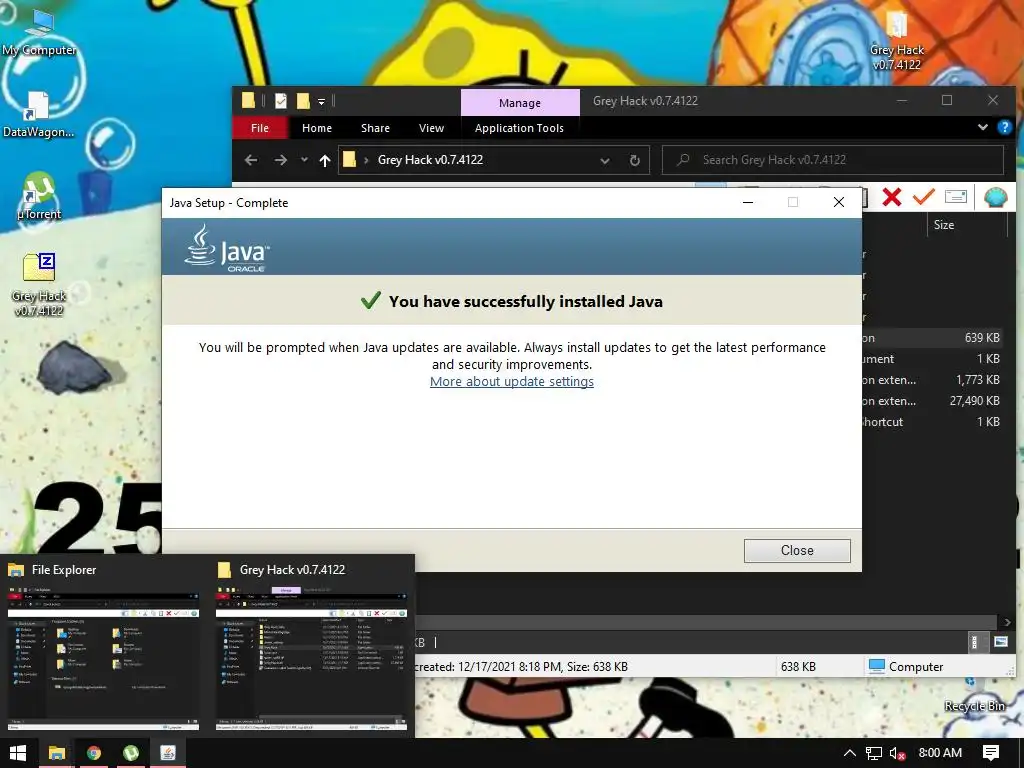Select the 639 KB file size cell
The image size is (1024, 768).
coord(982,338)
